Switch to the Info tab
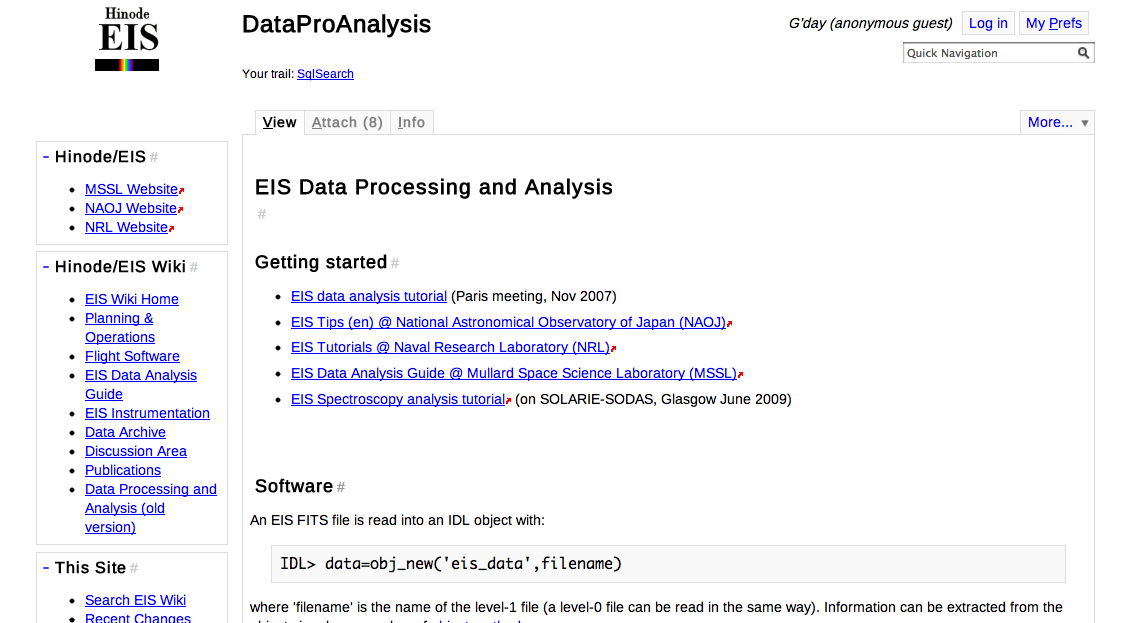This screenshot has width=1125, height=623. [x=411, y=122]
